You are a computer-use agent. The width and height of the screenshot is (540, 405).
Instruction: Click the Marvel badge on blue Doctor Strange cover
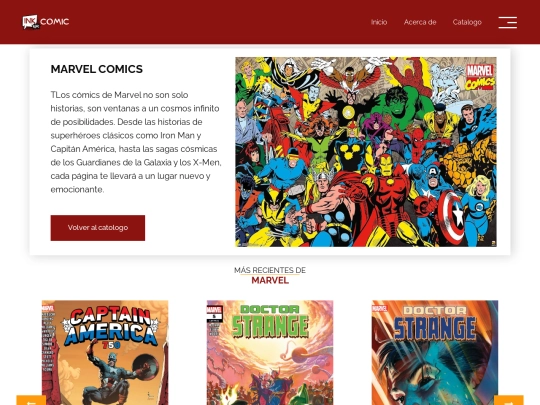pyautogui.click(x=379, y=308)
